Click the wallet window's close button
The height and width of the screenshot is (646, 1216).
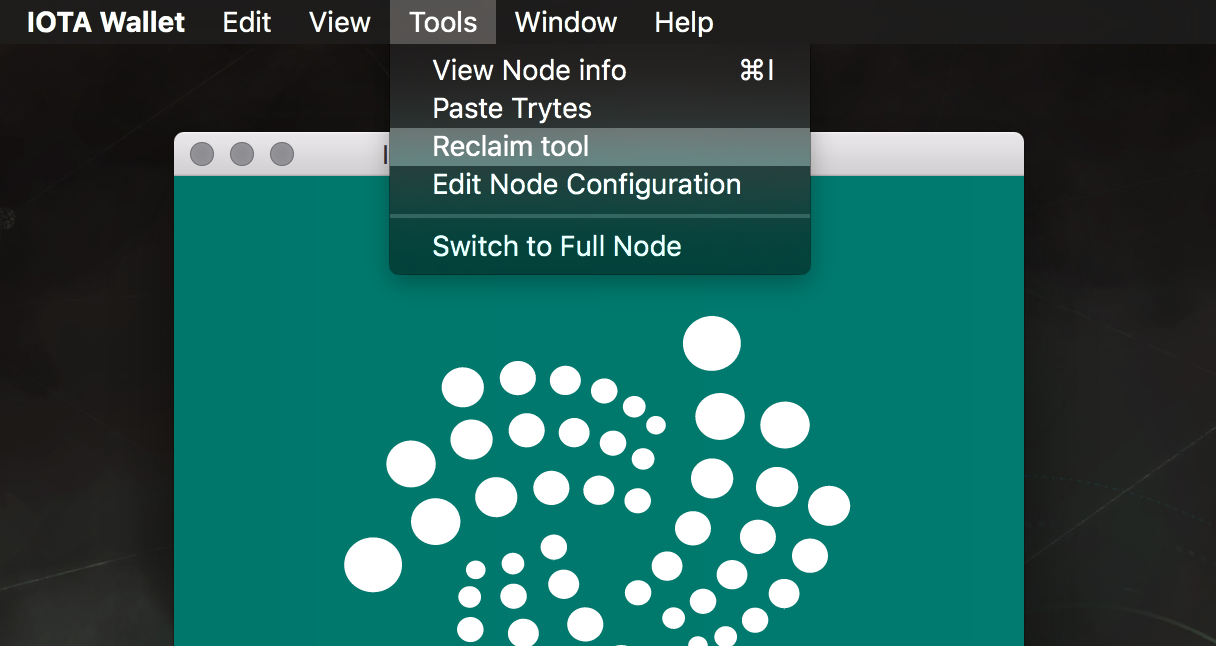(x=202, y=154)
